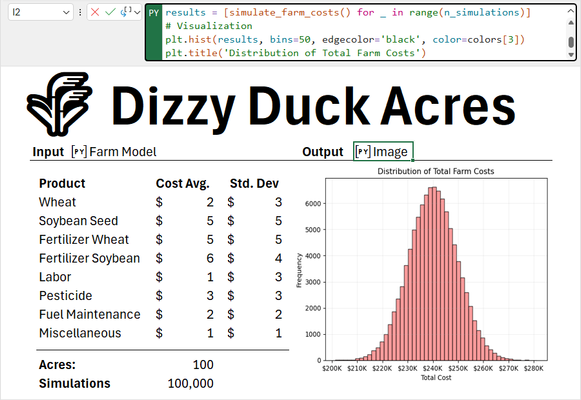The height and width of the screenshot is (400, 581).
Task: Select the Simulations value 100,000
Action: pos(190,383)
